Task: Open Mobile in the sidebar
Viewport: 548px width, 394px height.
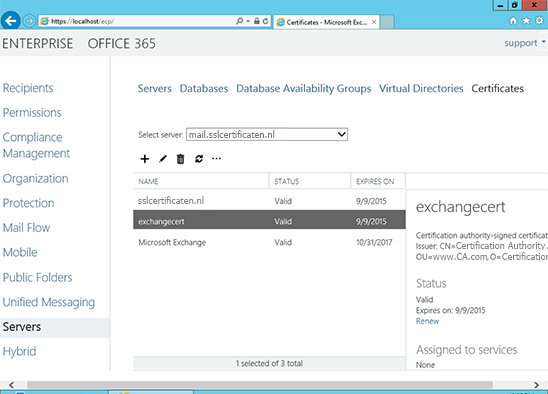Action: point(20,252)
